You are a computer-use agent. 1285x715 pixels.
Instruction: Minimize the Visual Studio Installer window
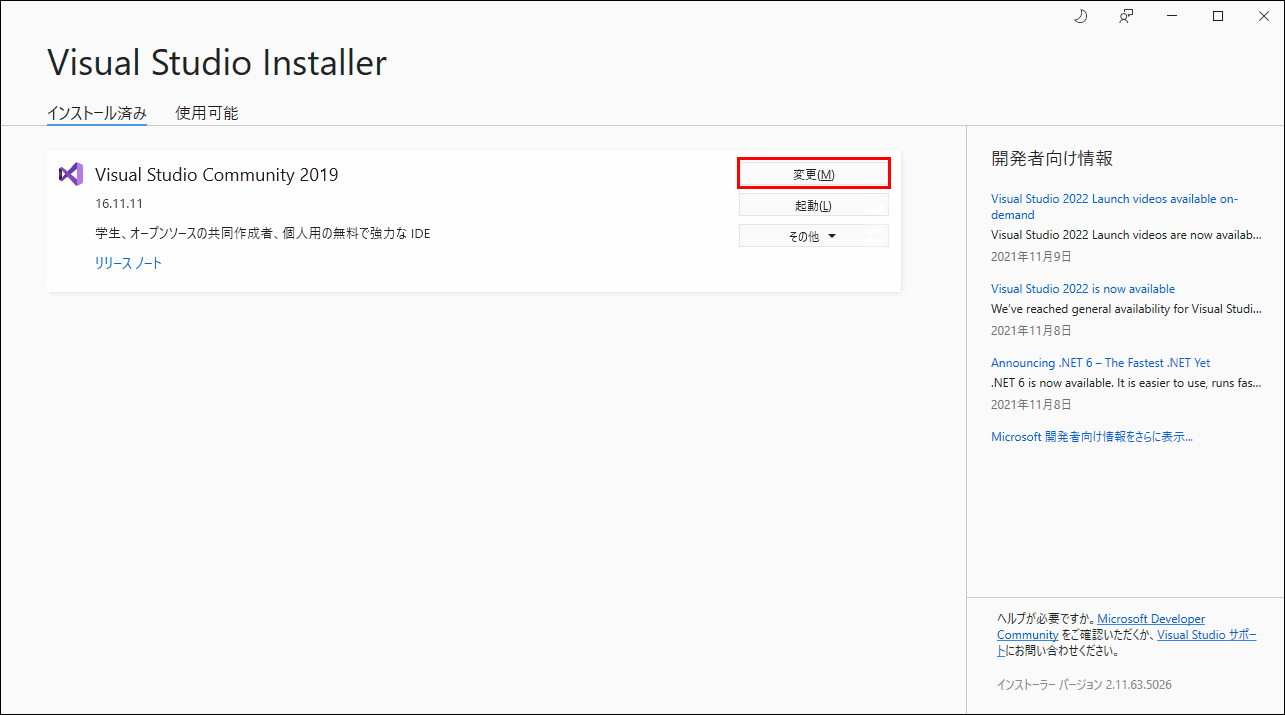pyautogui.click(x=1172, y=16)
